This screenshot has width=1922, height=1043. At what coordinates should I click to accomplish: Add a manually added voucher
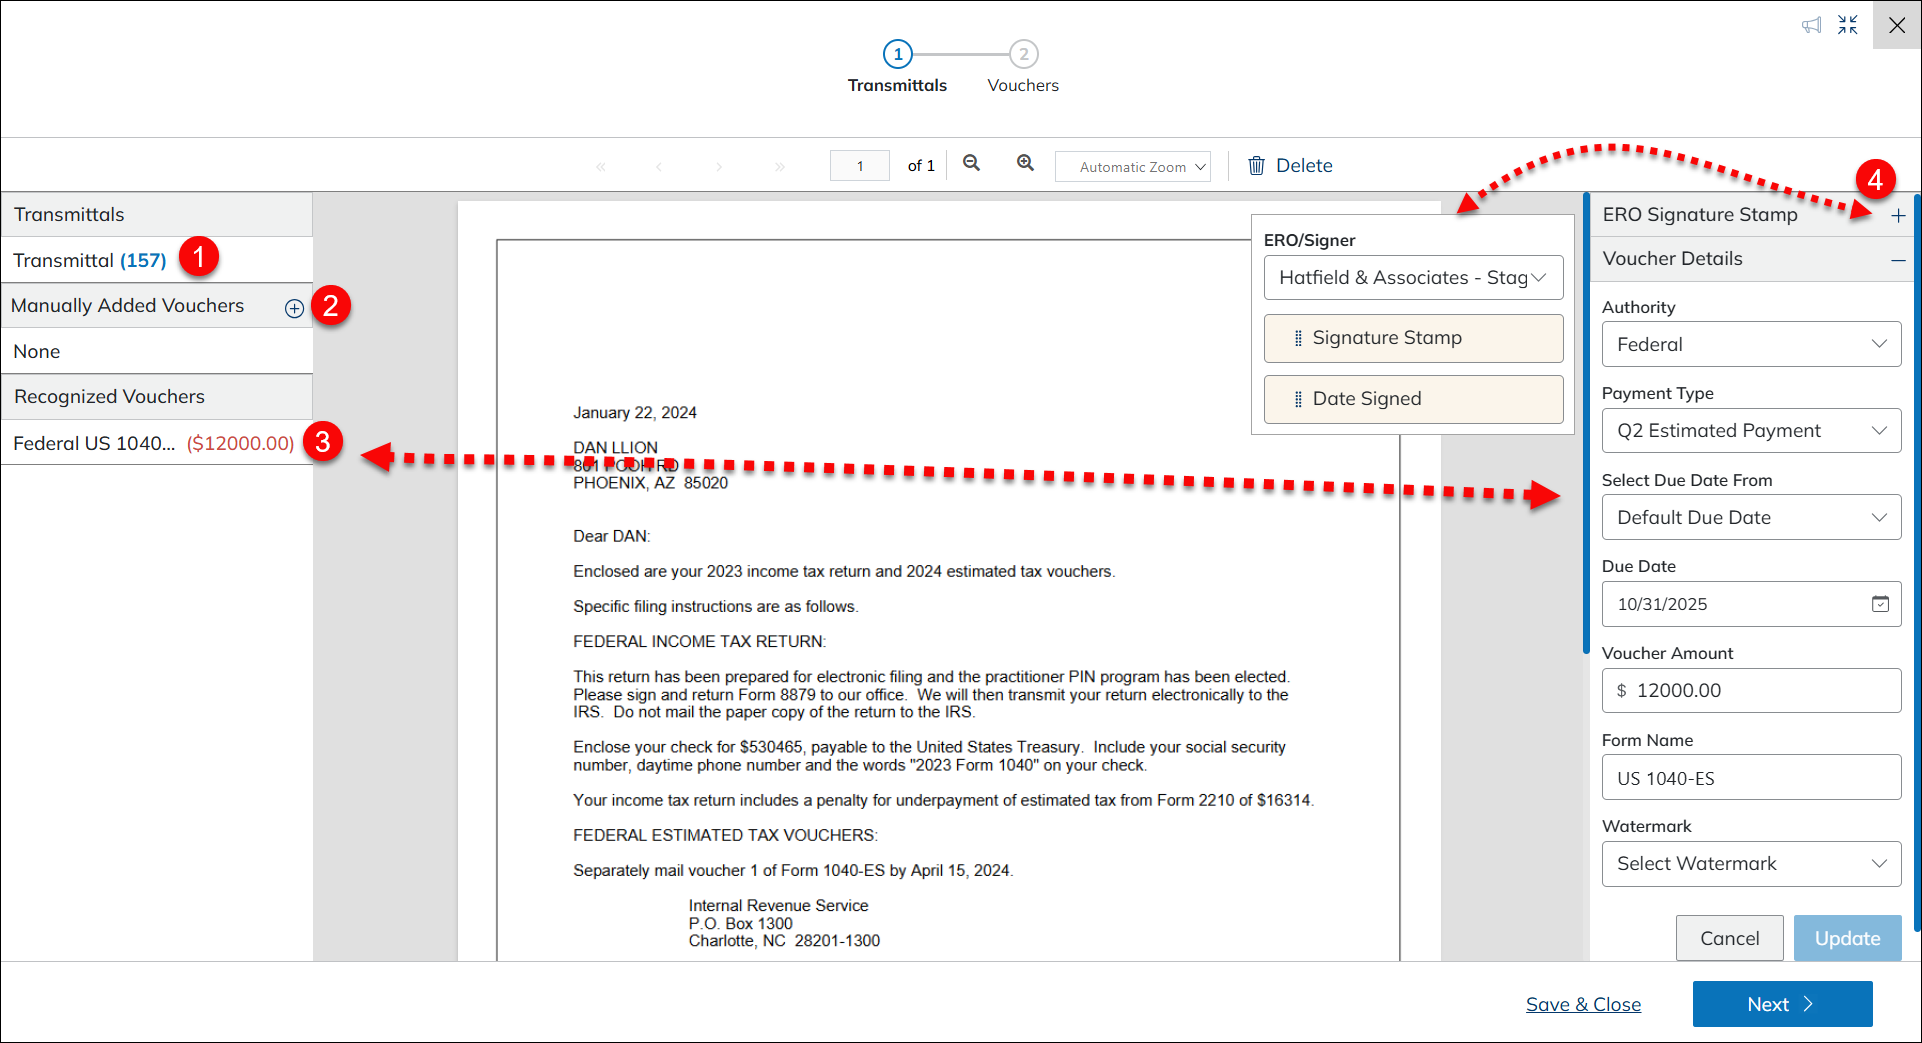pyautogui.click(x=294, y=308)
